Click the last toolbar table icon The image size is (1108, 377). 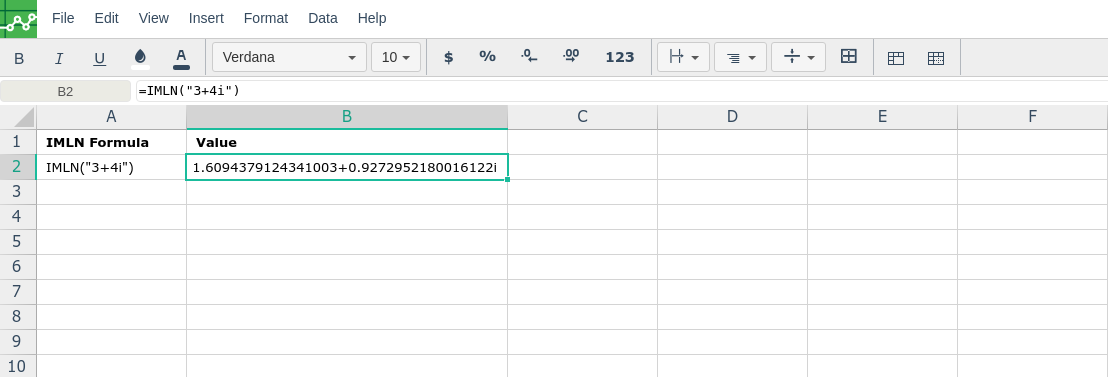pyautogui.click(x=936, y=58)
